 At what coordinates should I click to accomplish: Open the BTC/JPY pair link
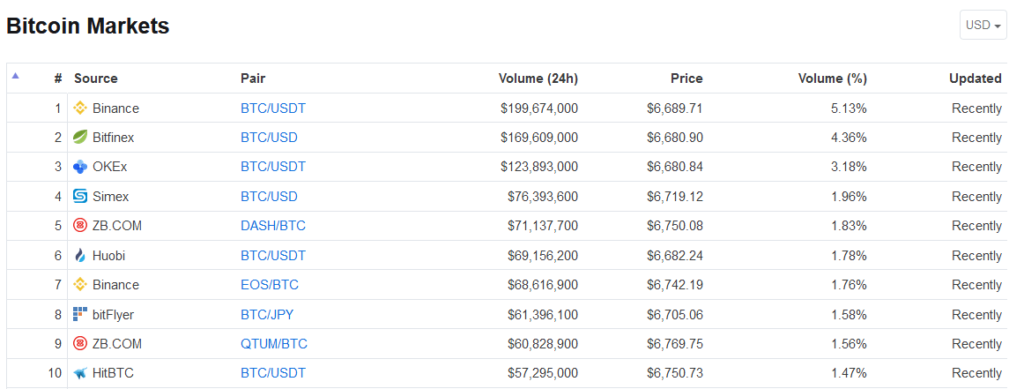pyautogui.click(x=267, y=314)
